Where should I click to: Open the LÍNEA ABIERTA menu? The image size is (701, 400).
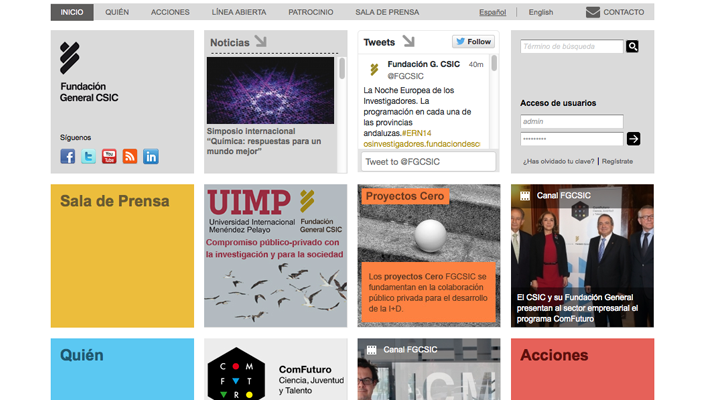(239, 12)
